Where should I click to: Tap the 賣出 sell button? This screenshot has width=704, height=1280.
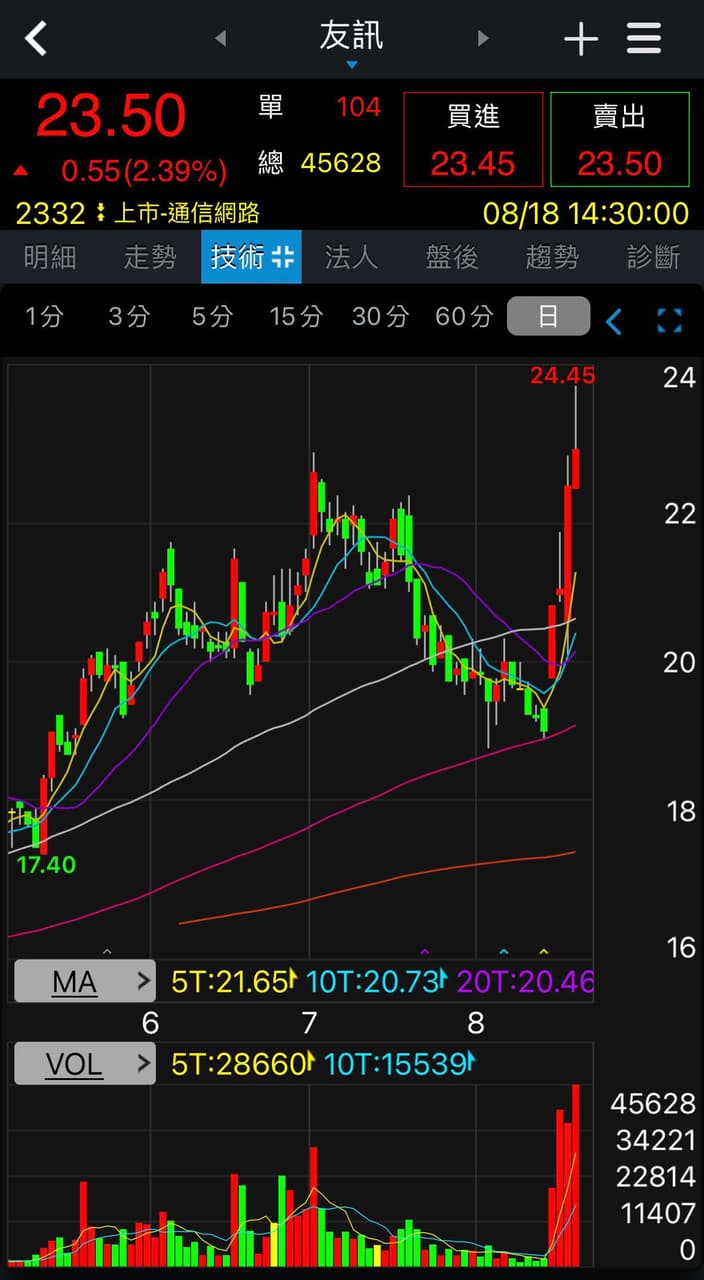coord(620,139)
